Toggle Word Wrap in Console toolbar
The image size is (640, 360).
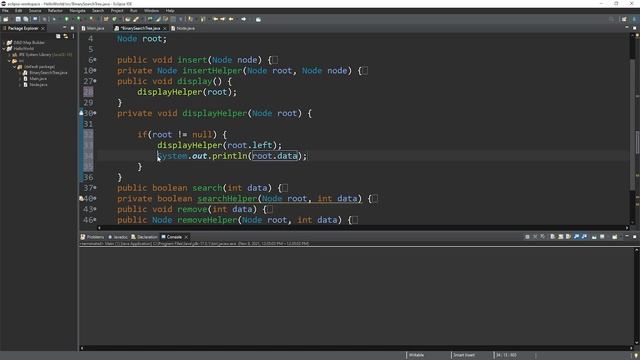tap(568, 237)
